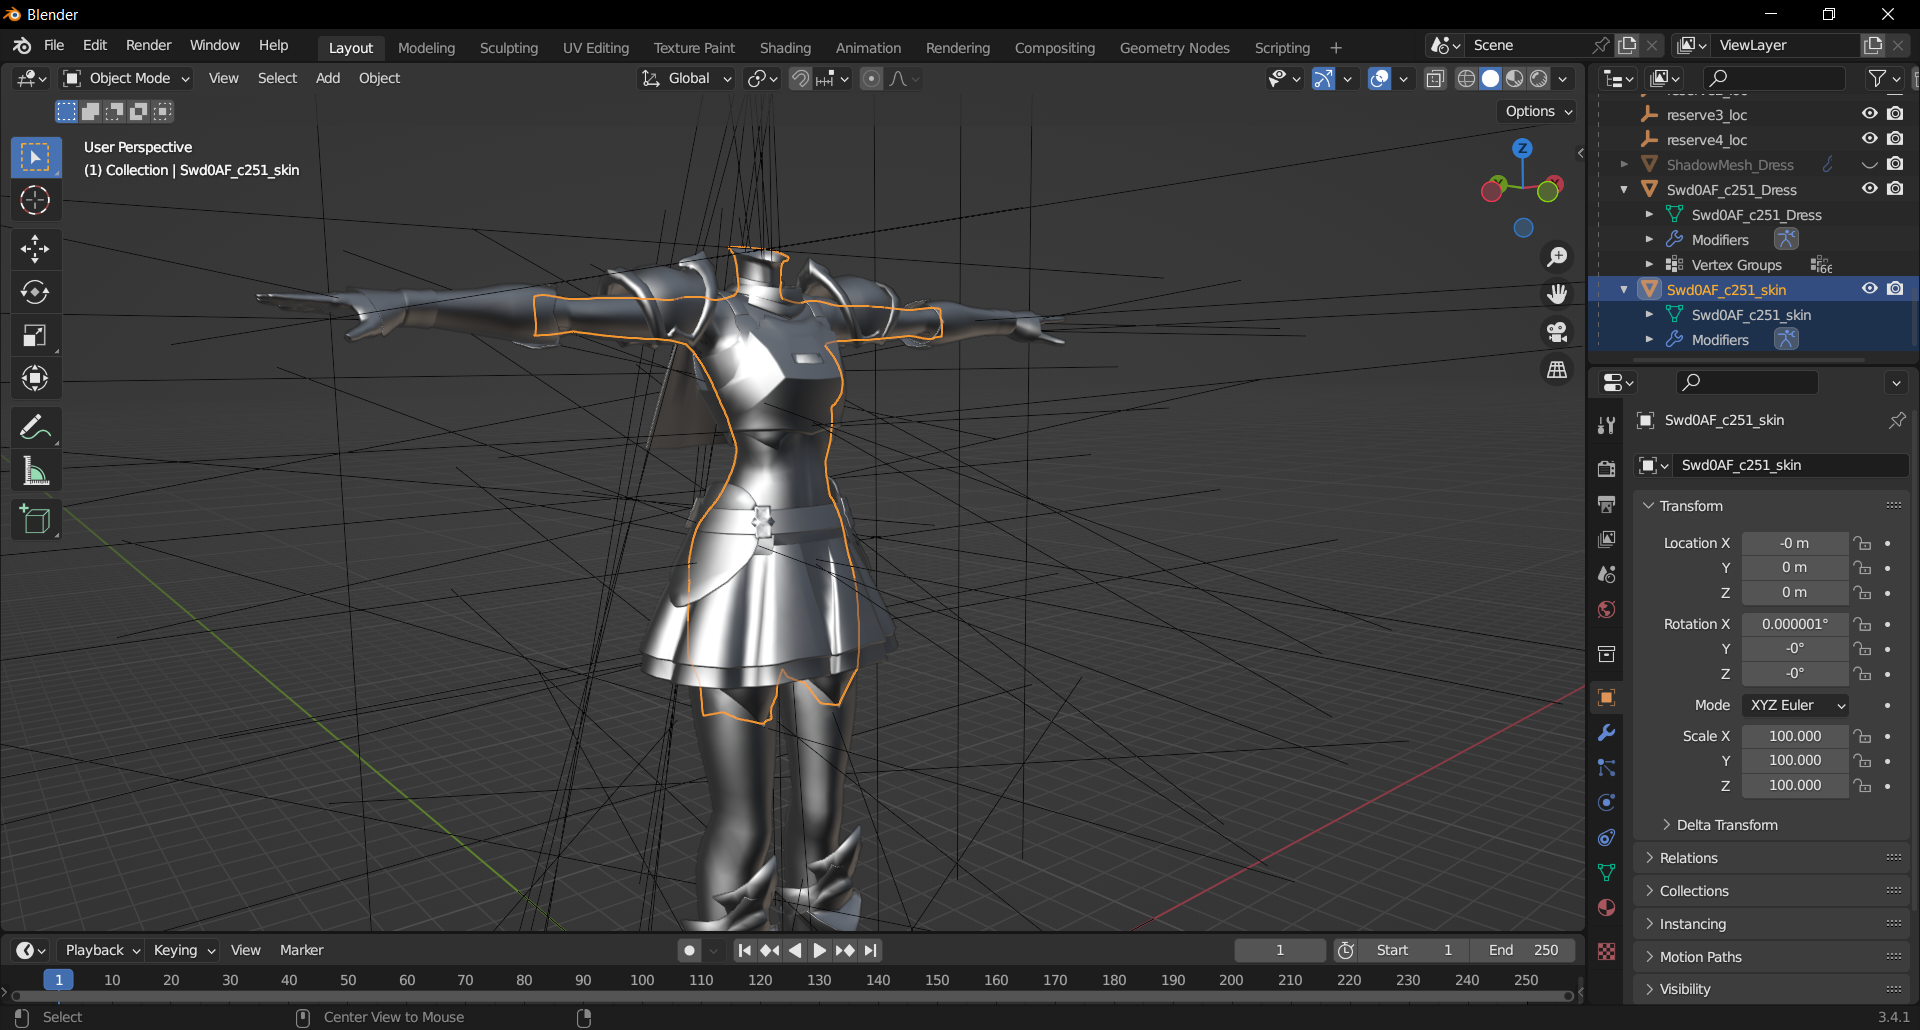Viewport: 1920px width, 1030px height.
Task: Open the Object Mode dropdown
Action: pos(126,79)
